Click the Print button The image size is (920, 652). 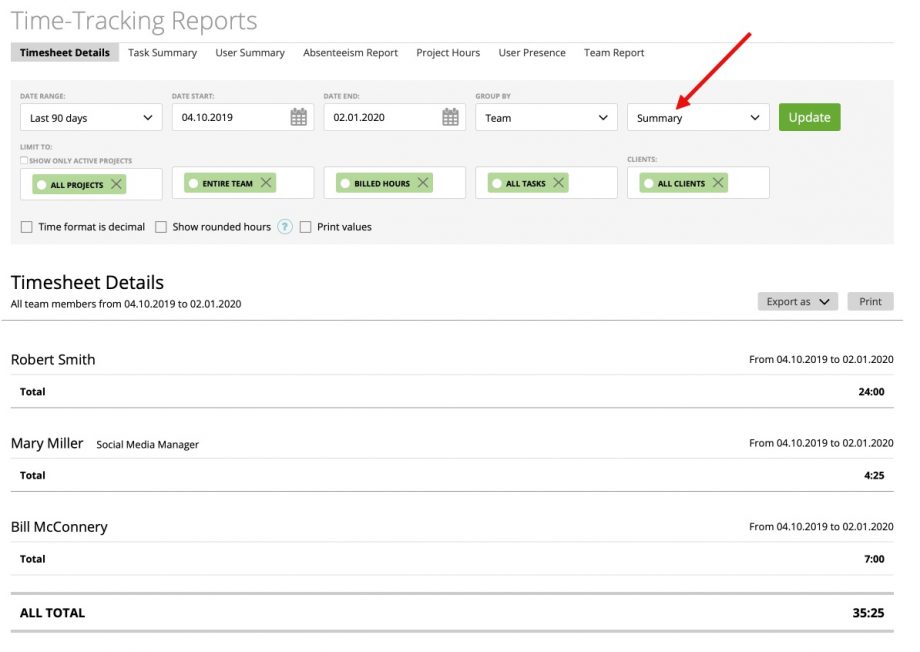click(870, 301)
